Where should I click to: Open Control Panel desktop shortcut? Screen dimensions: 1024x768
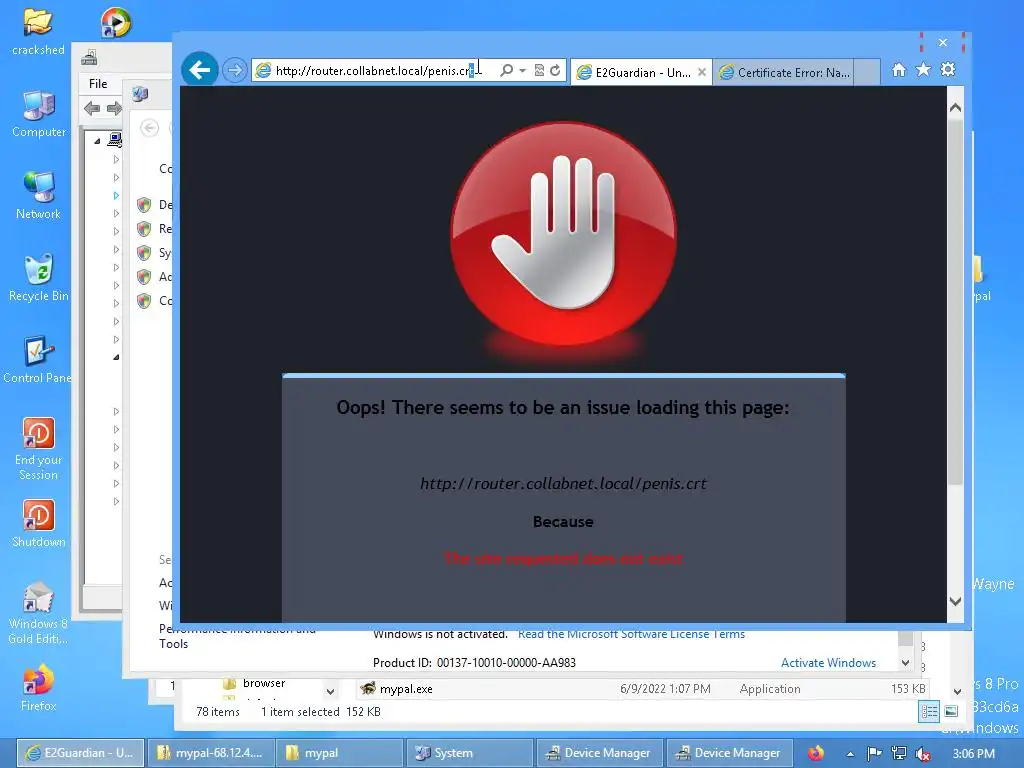pos(37,360)
